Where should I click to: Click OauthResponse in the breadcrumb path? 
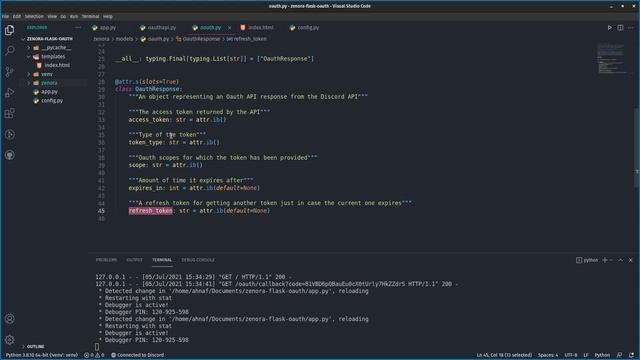(201, 39)
